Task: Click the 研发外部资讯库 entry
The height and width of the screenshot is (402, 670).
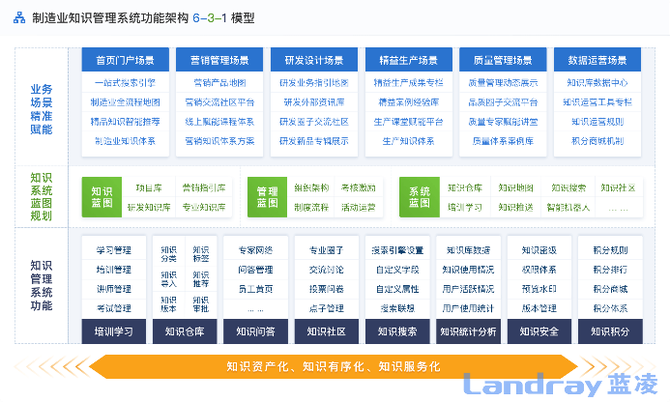Action: click(x=314, y=102)
